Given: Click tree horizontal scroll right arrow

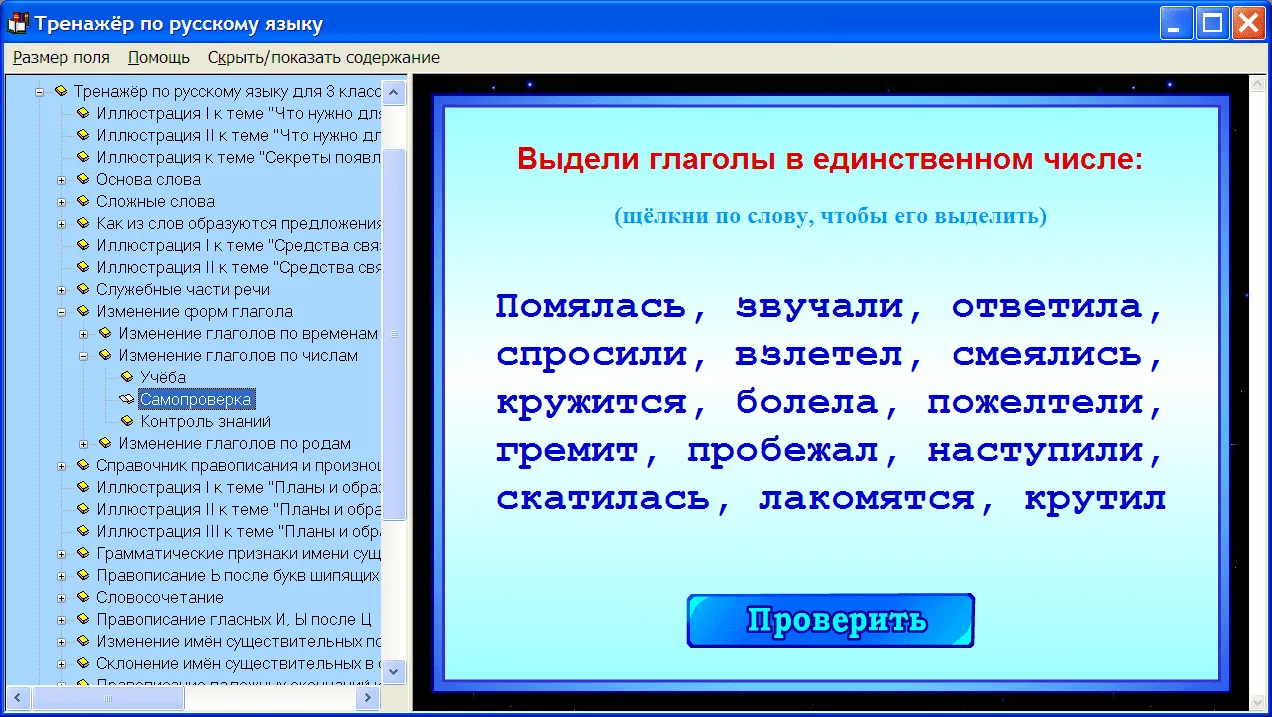Looking at the screenshot, I should [x=368, y=697].
